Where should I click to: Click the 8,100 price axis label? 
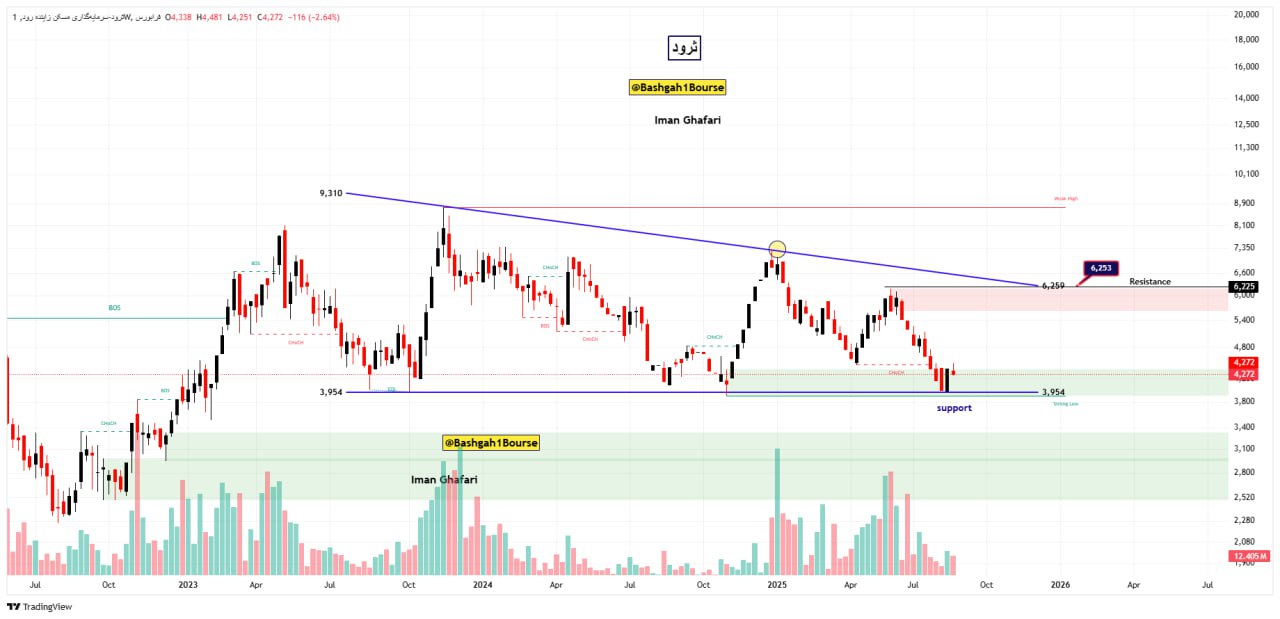(1244, 225)
